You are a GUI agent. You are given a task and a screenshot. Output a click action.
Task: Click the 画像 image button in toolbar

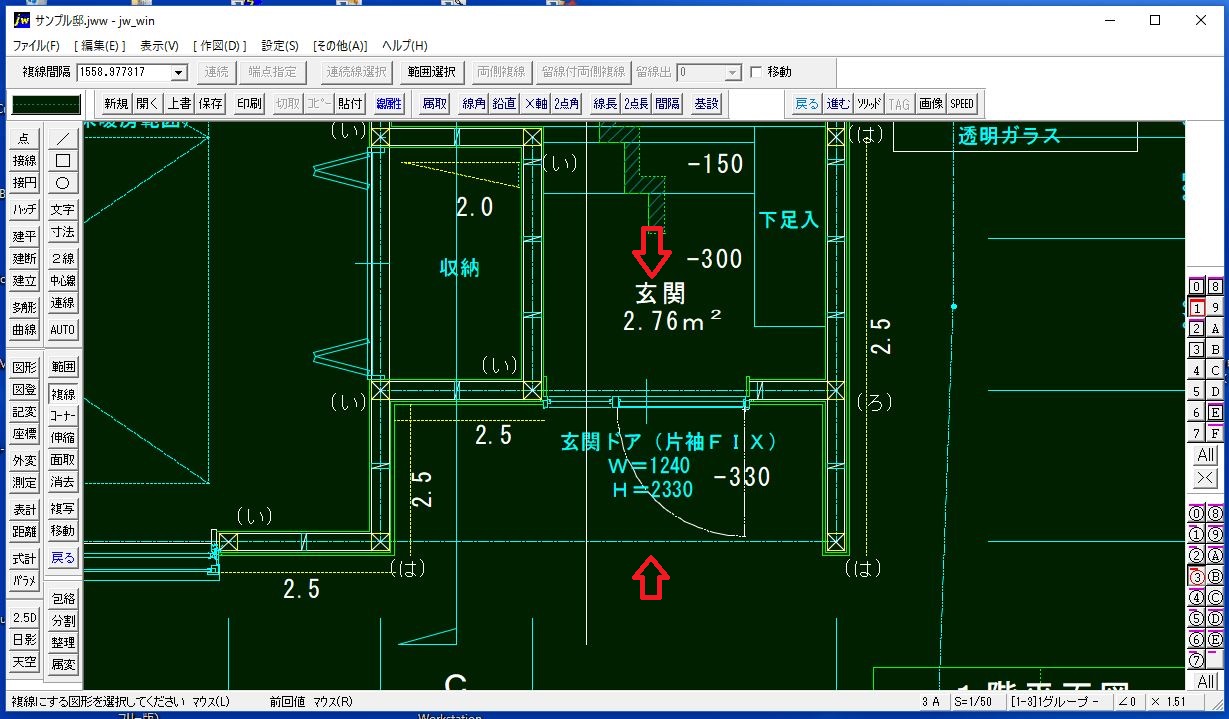(x=931, y=103)
